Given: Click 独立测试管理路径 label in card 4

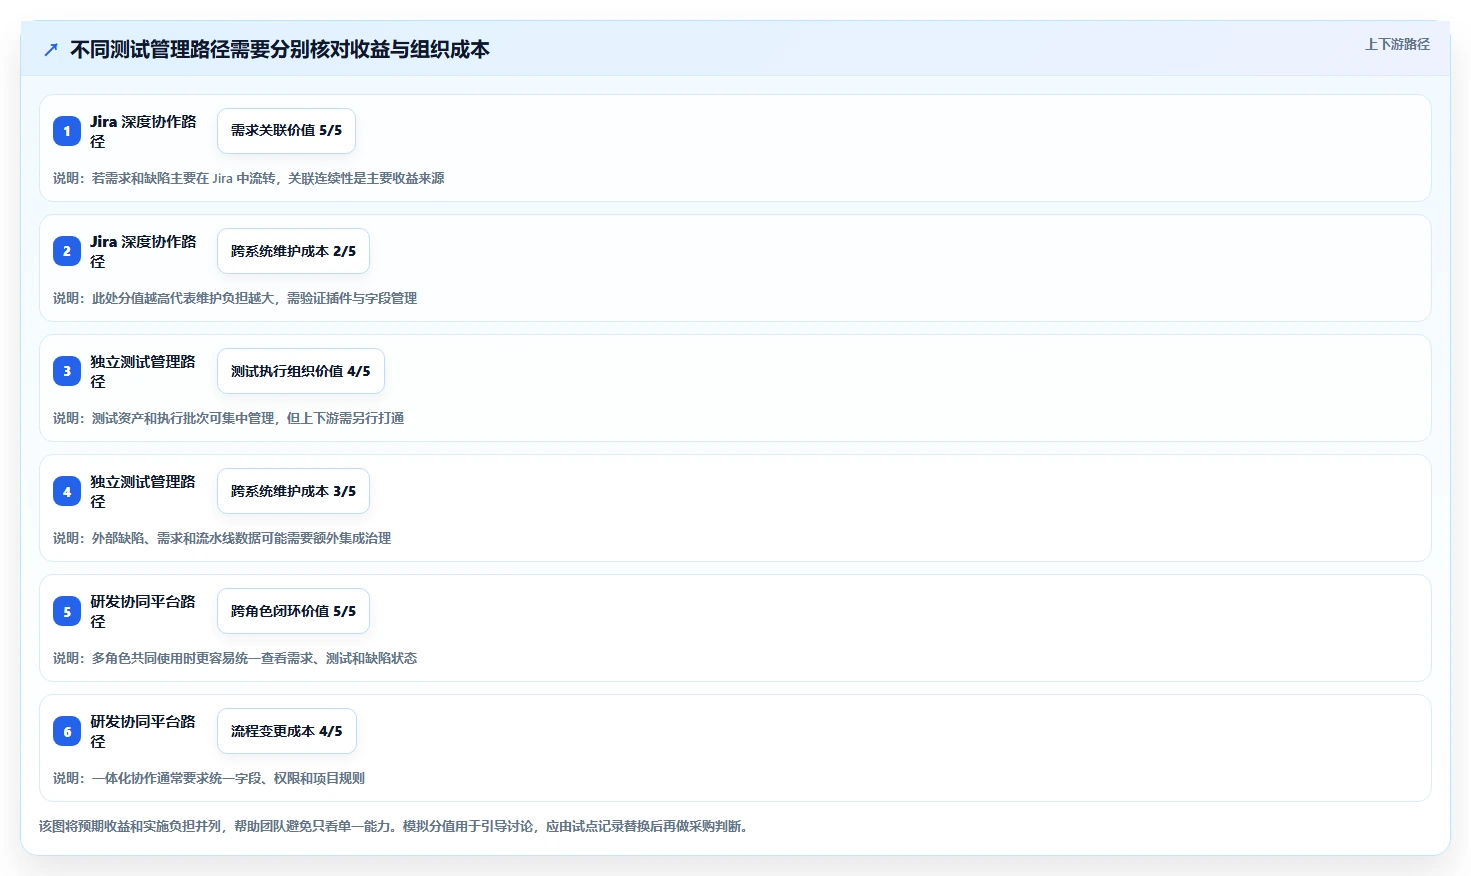Looking at the screenshot, I should 143,491.
